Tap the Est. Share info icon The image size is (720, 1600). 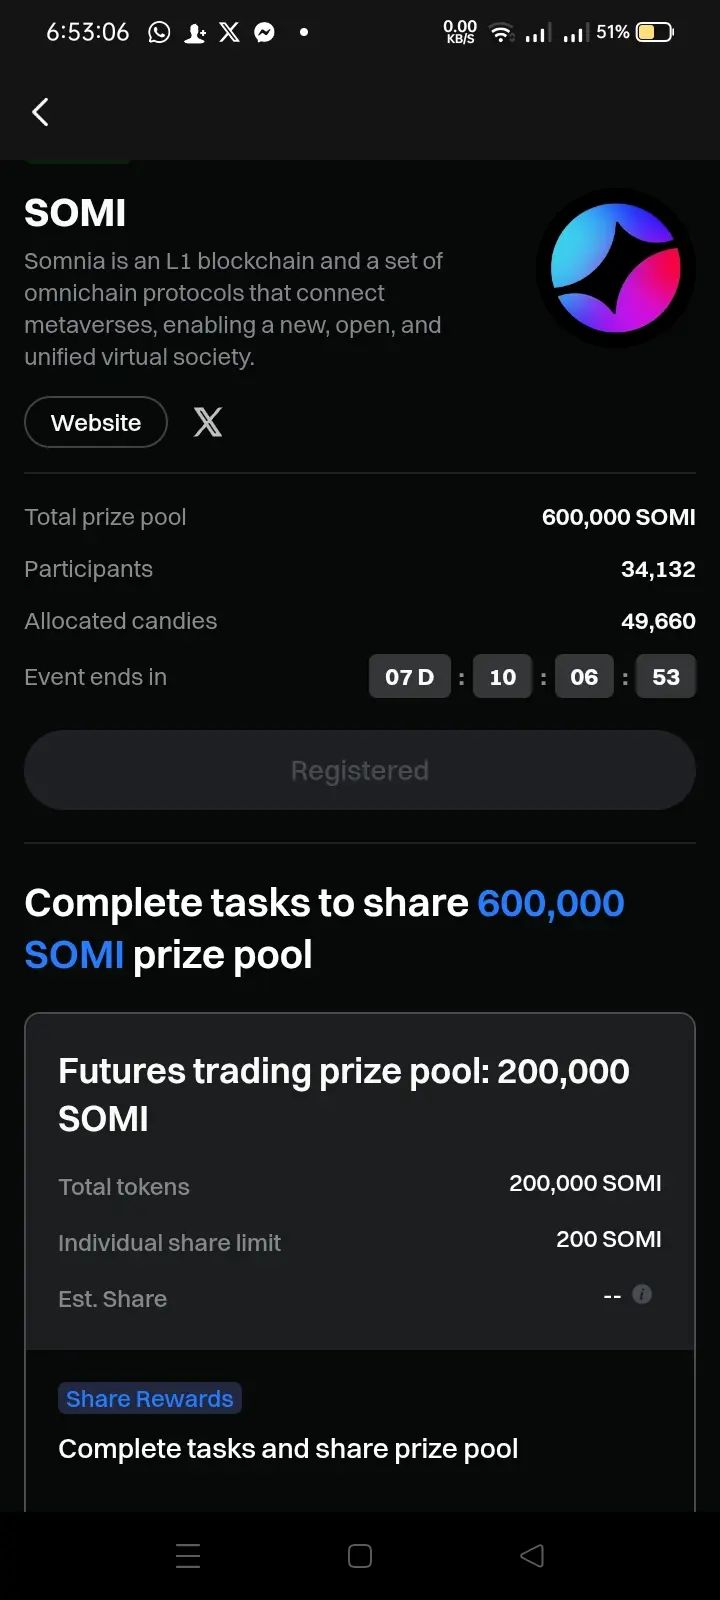pyautogui.click(x=642, y=1294)
